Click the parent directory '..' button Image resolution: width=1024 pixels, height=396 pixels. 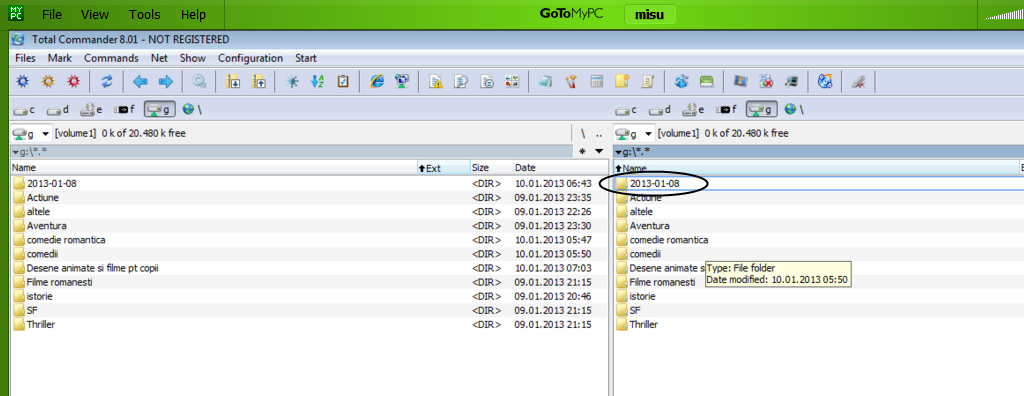pyautogui.click(x=600, y=134)
